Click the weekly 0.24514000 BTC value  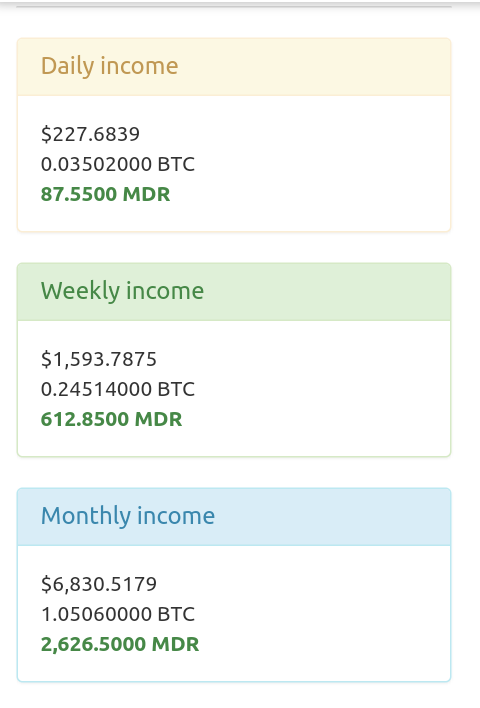[x=118, y=389]
